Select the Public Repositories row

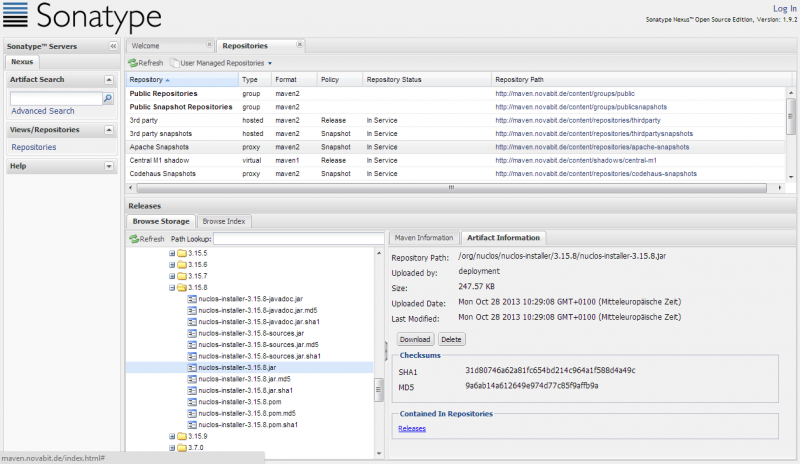[456, 94]
